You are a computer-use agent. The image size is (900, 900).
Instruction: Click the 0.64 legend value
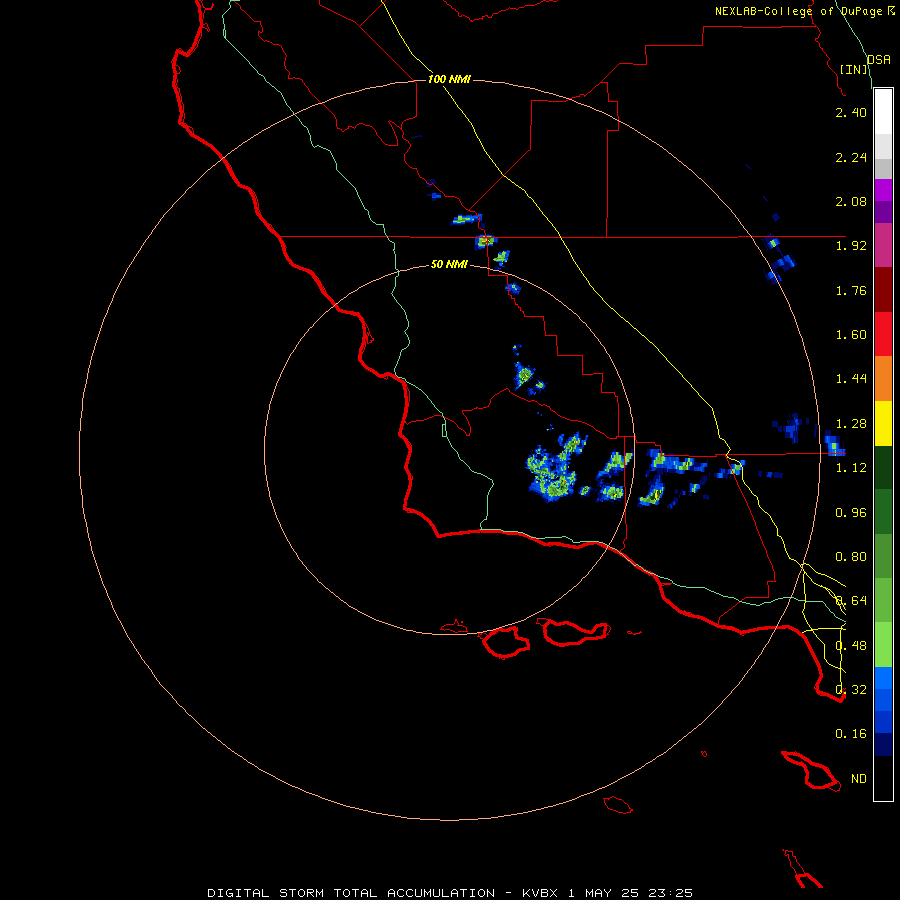click(x=851, y=601)
